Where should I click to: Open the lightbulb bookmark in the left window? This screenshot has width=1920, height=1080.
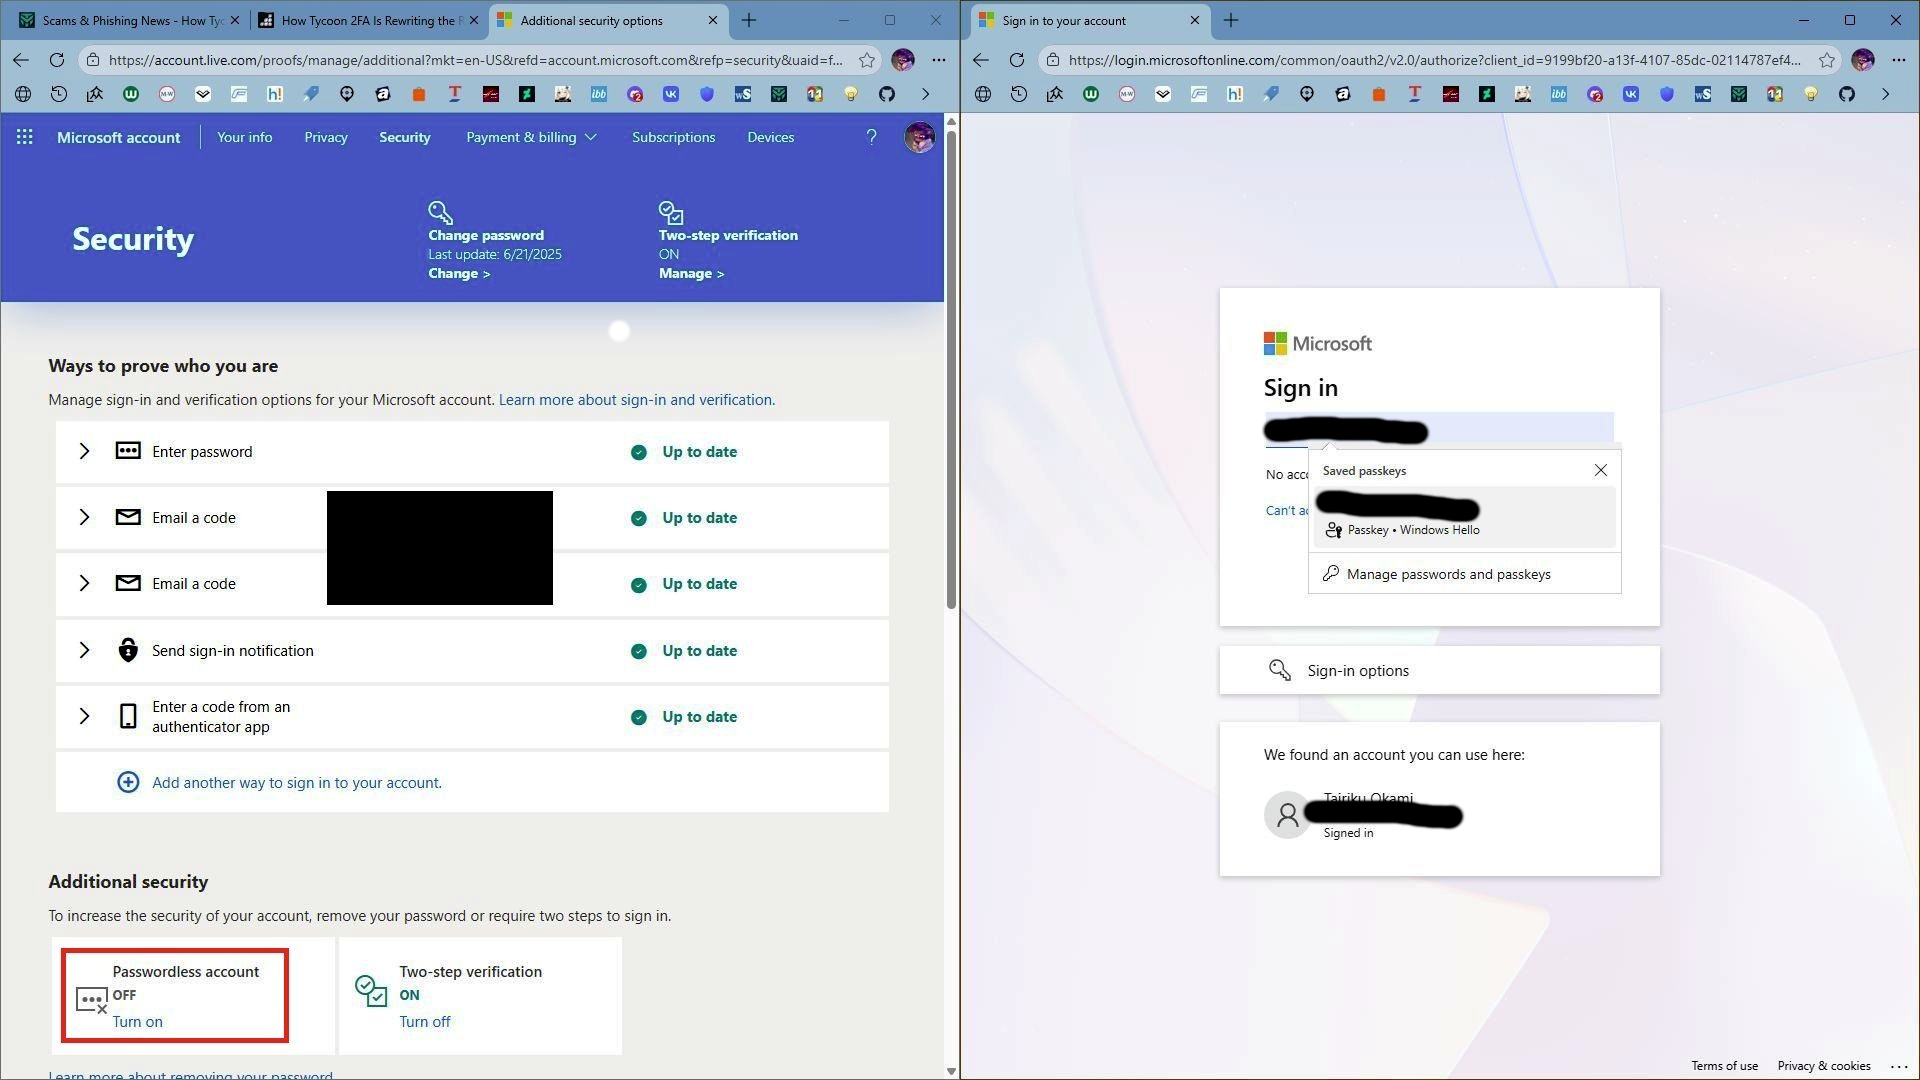851,94
